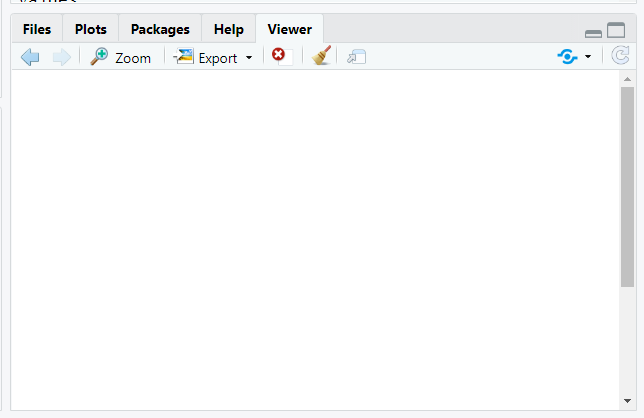Open the Zoom viewer window
644x418 pixels.
[x=121, y=57]
